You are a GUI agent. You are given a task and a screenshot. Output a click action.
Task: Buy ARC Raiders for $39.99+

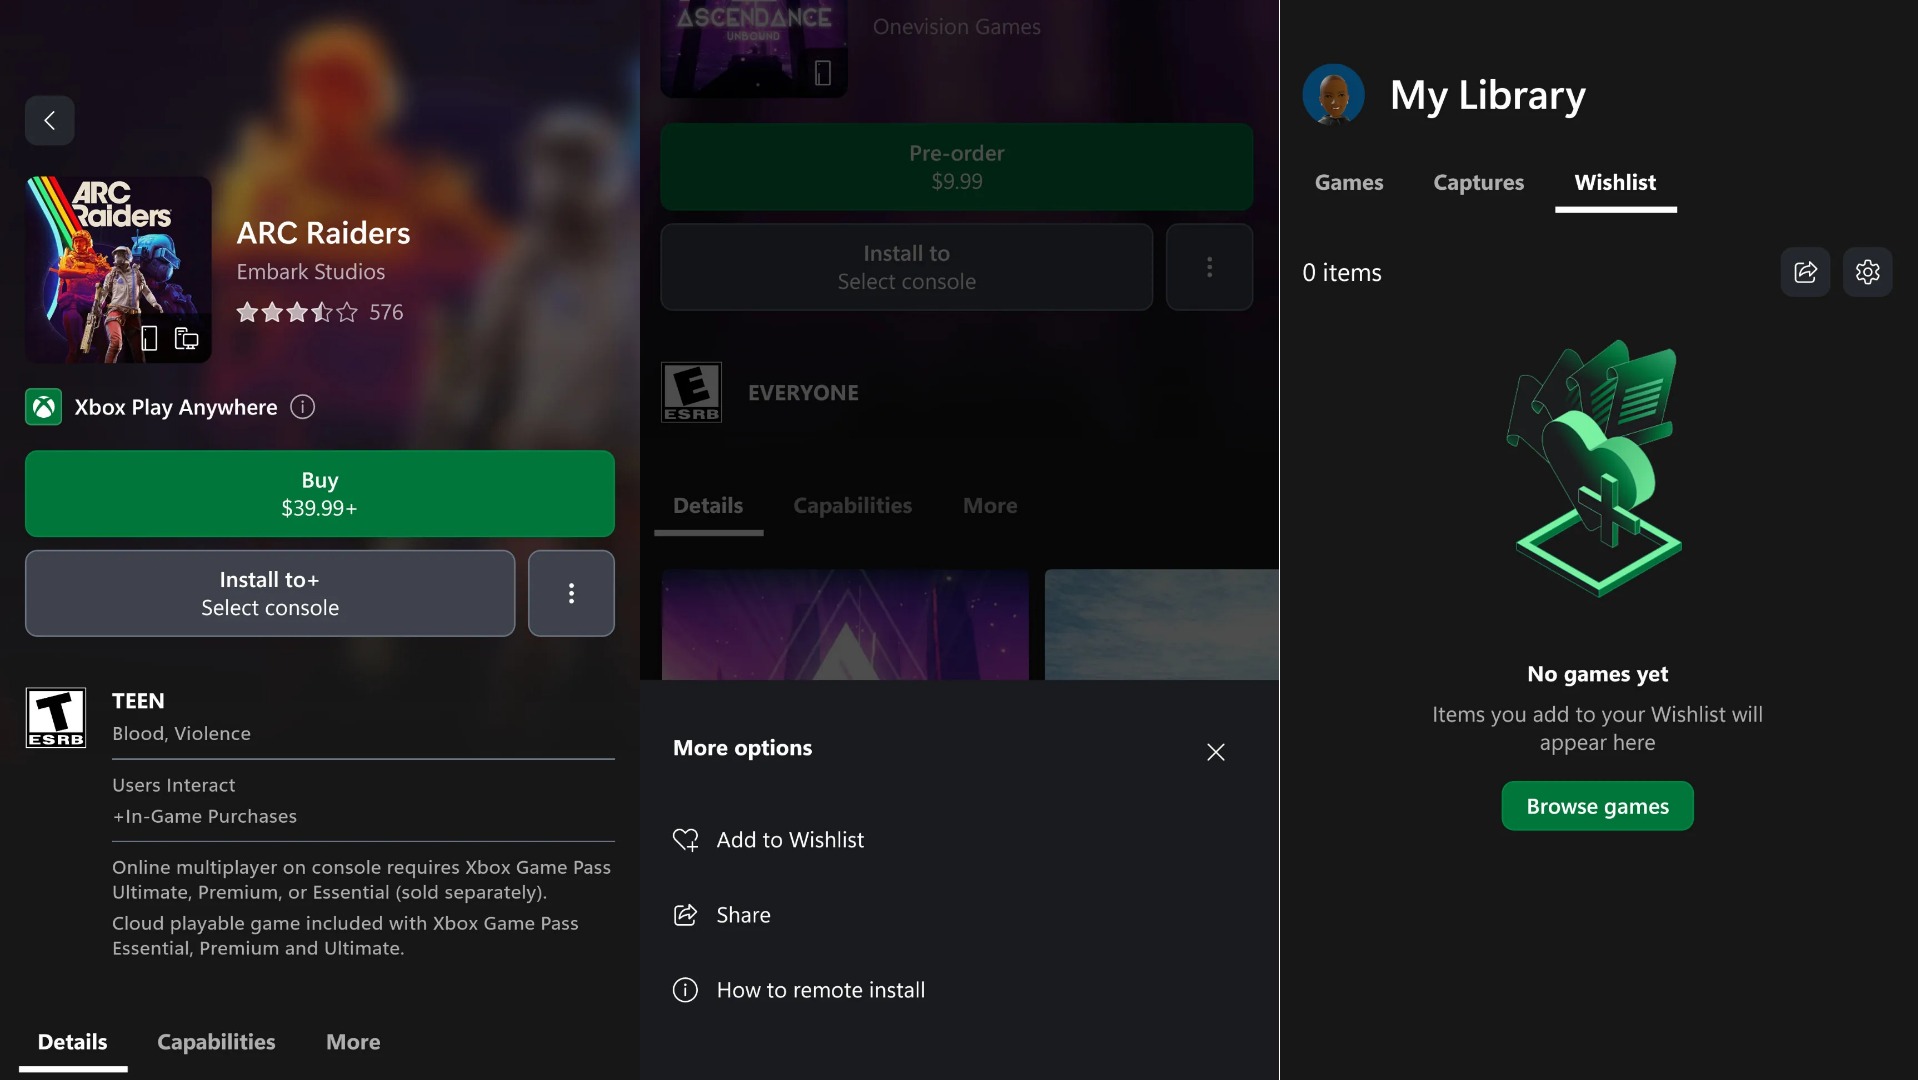click(x=319, y=494)
